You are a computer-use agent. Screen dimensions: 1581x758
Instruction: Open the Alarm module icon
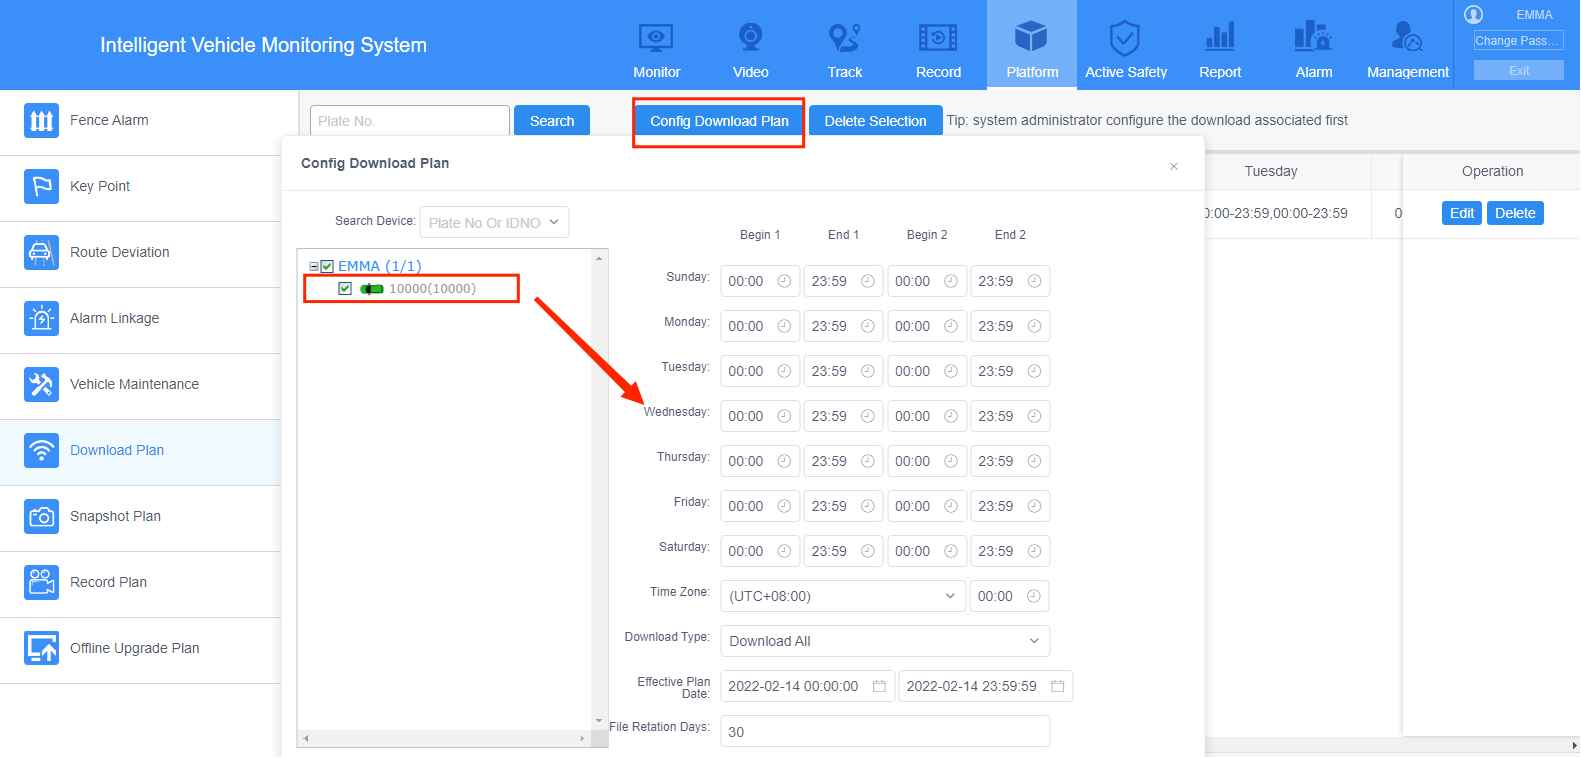1313,38
